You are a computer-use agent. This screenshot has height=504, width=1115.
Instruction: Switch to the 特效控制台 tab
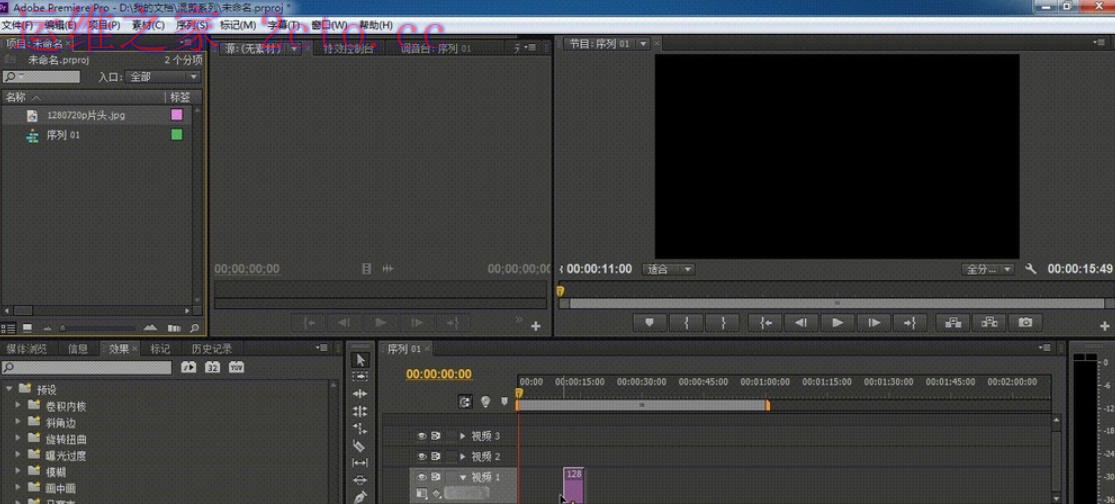[x=348, y=48]
